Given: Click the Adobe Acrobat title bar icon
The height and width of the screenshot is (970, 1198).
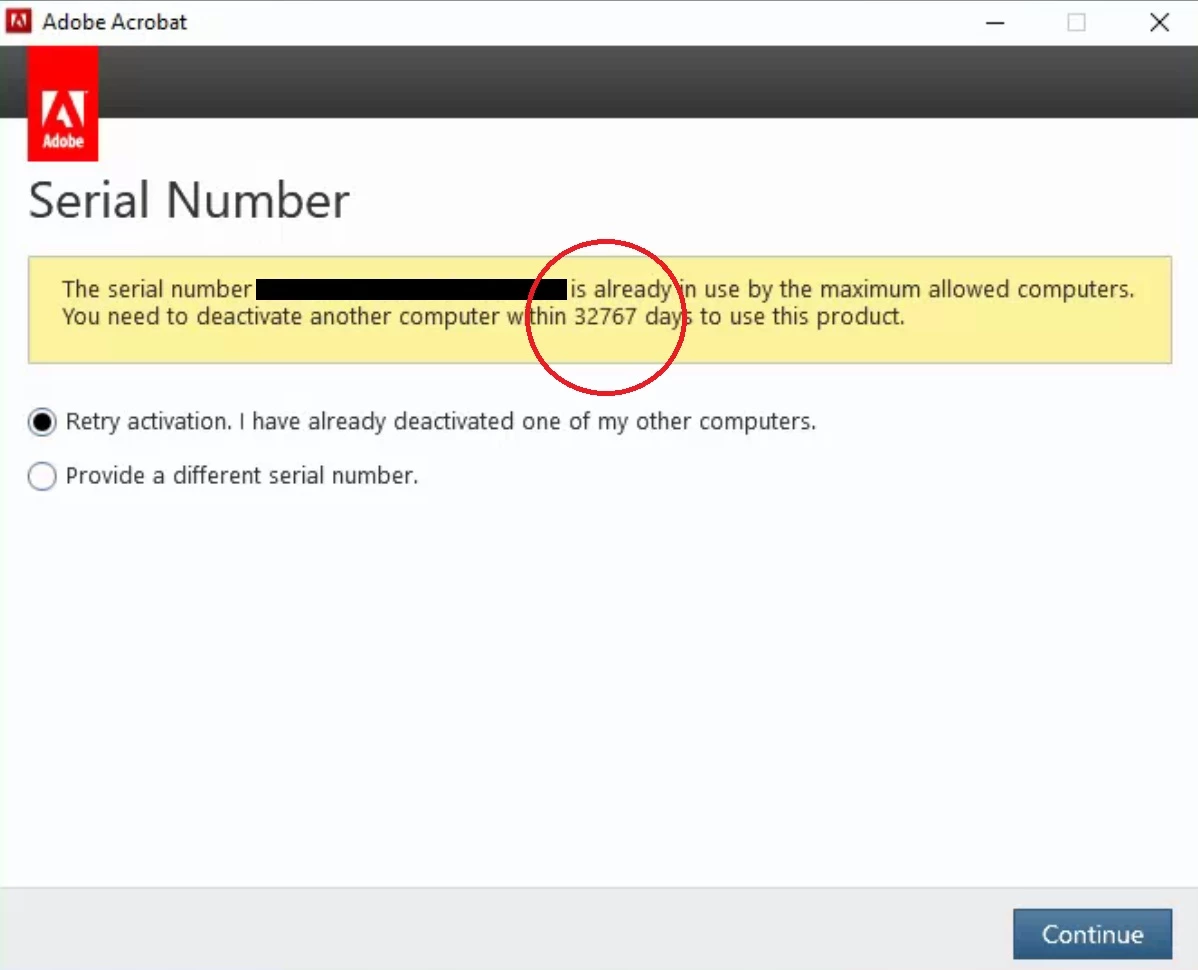Looking at the screenshot, I should tap(18, 21).
